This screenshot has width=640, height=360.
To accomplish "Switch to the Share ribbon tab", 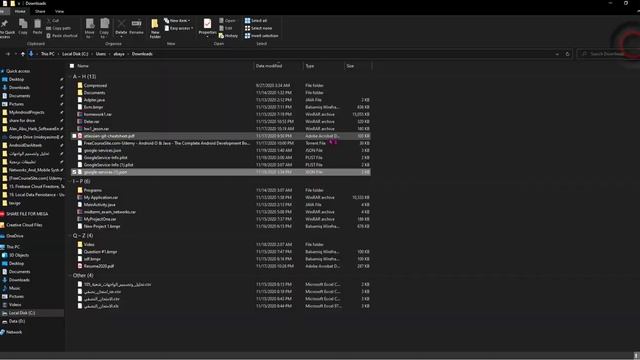I will click(x=40, y=11).
